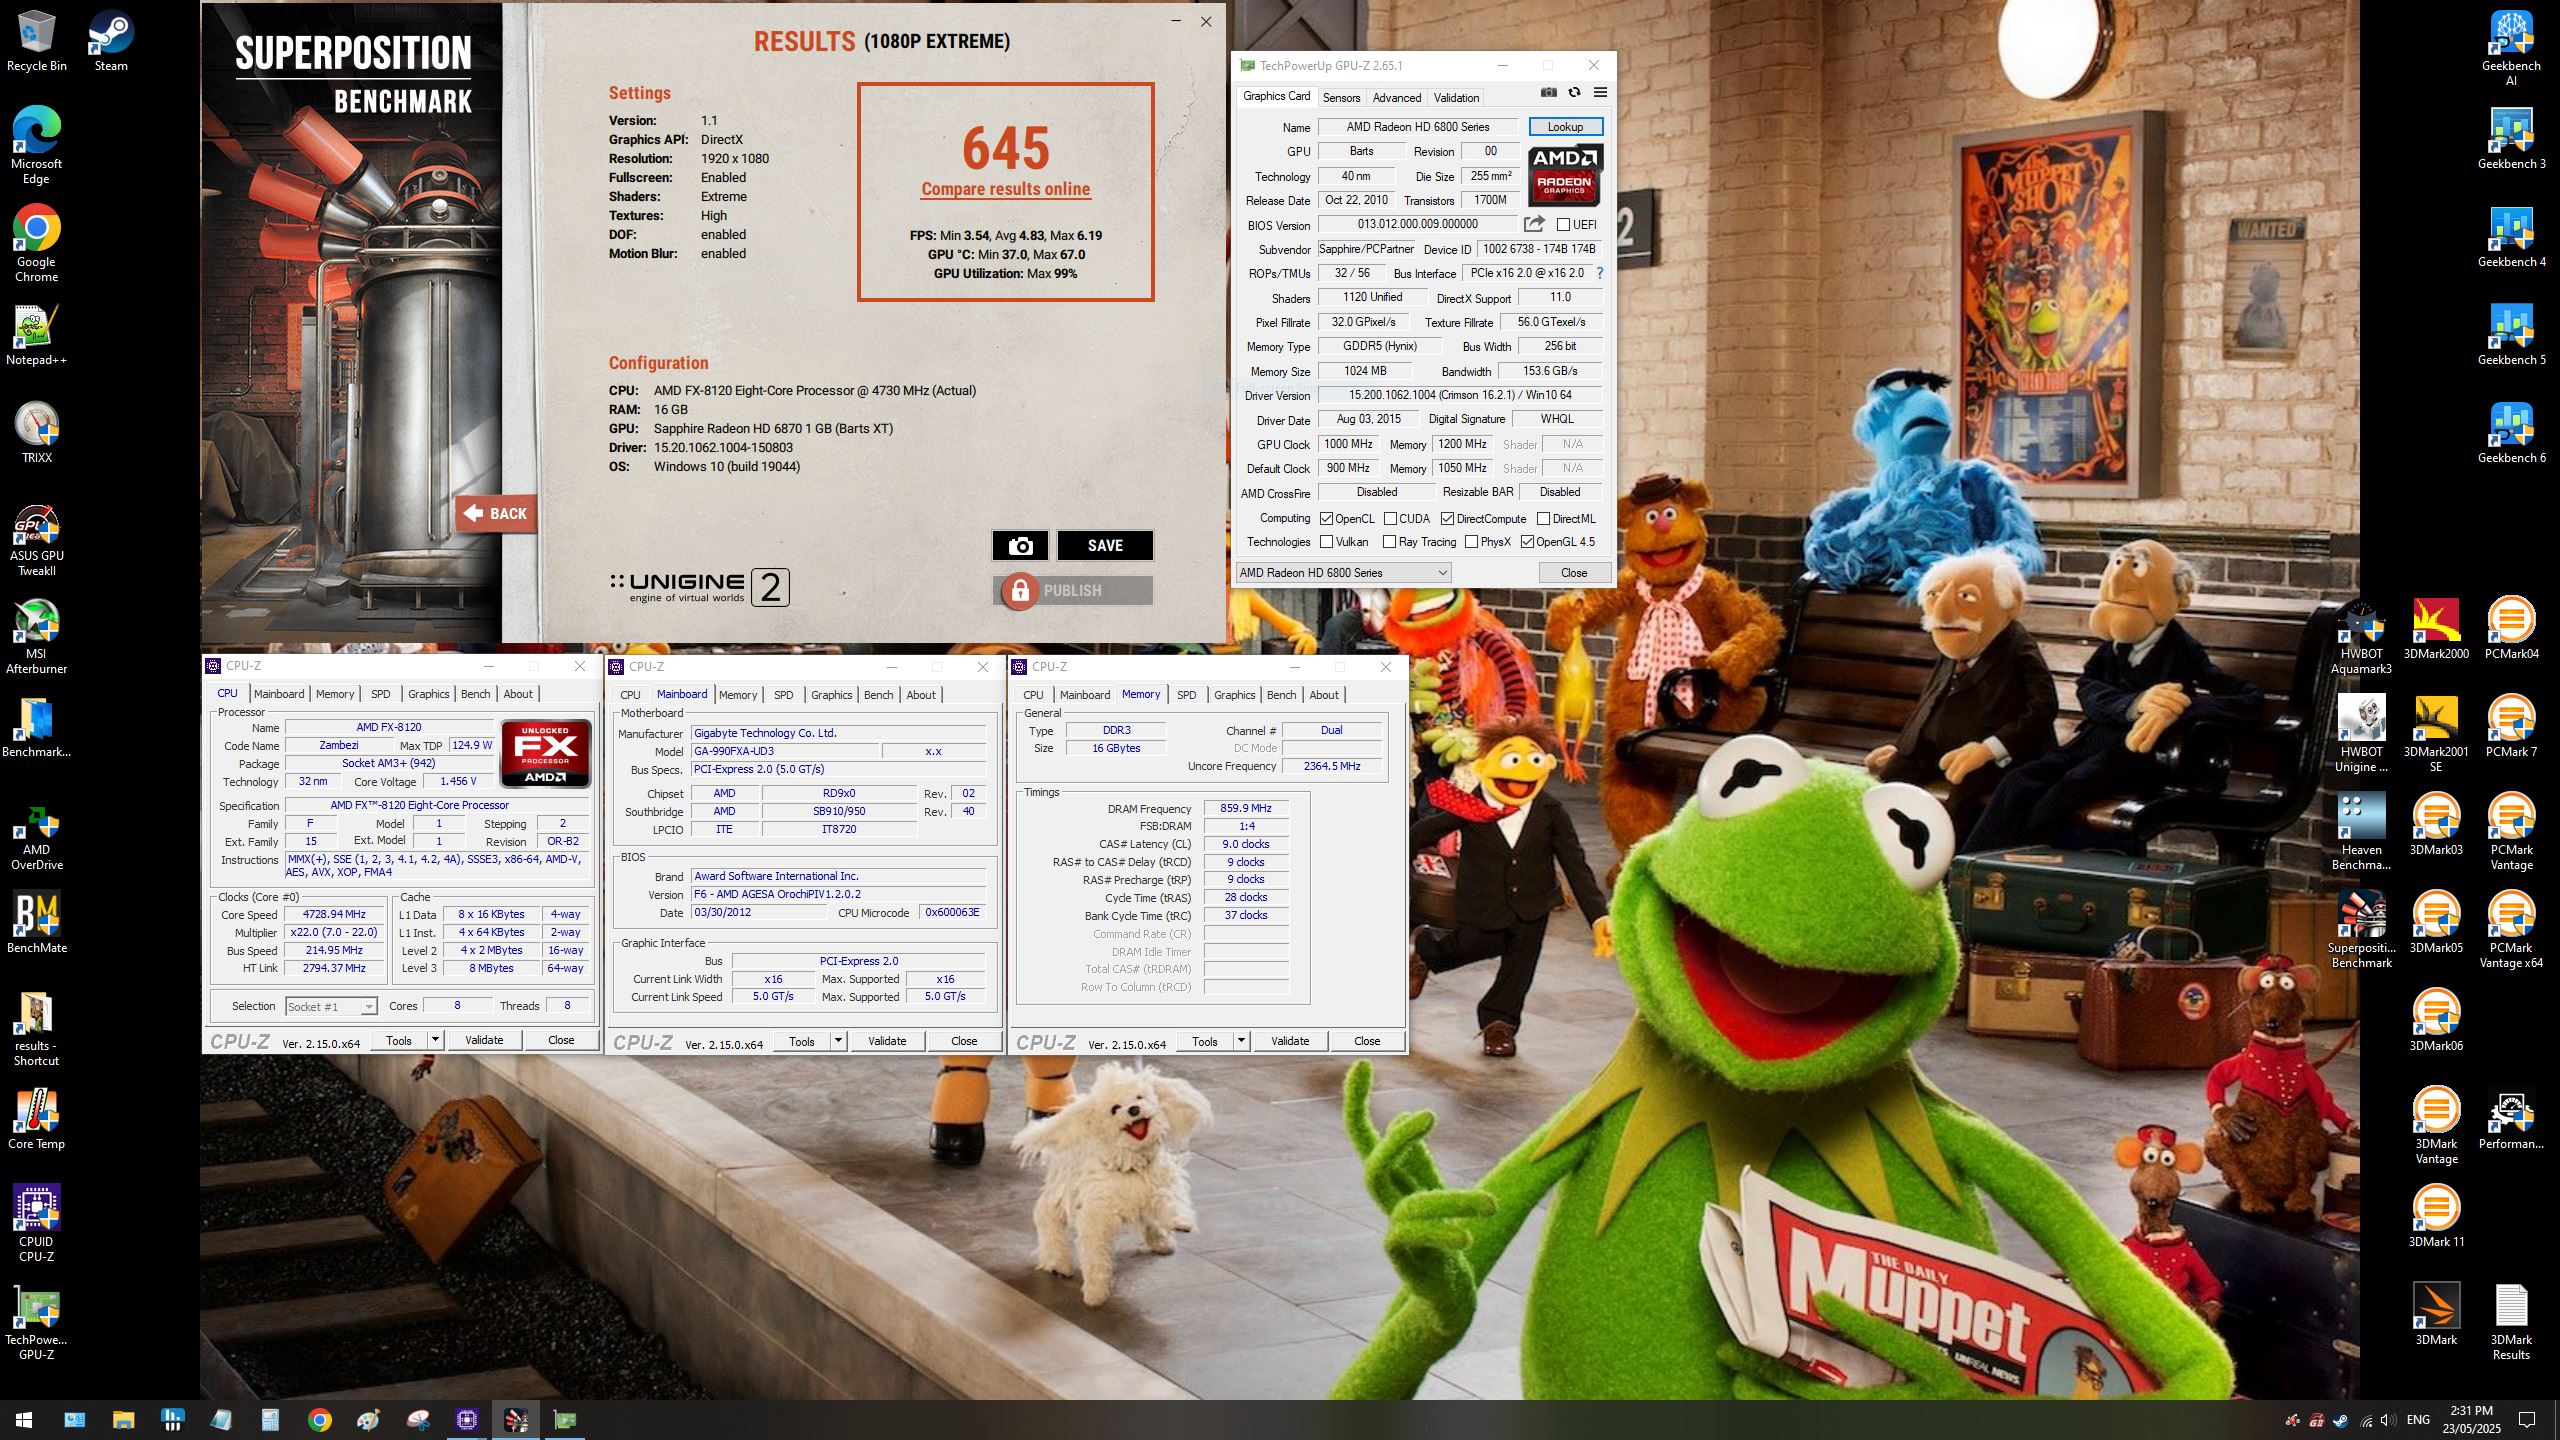Launch the 3DMark2000 desktop shortcut
This screenshot has height=1440, width=2560.
(2436, 629)
